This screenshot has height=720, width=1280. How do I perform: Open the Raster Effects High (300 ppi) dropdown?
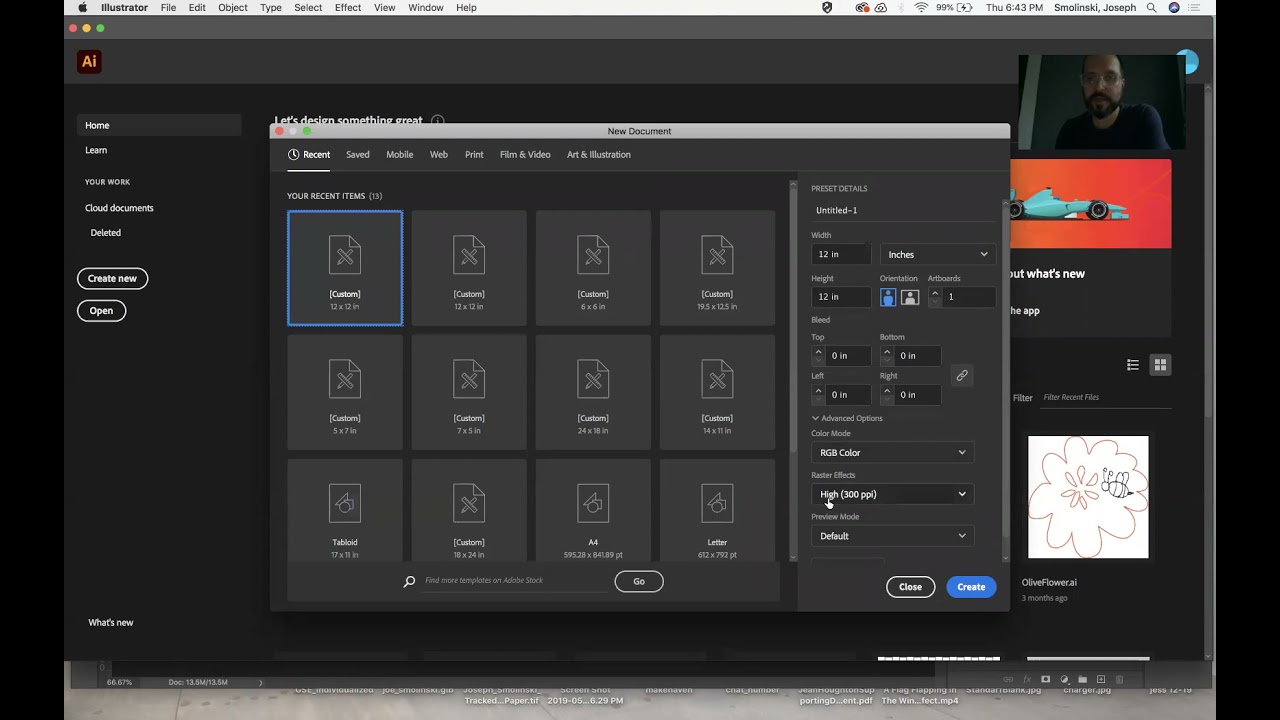(893, 494)
